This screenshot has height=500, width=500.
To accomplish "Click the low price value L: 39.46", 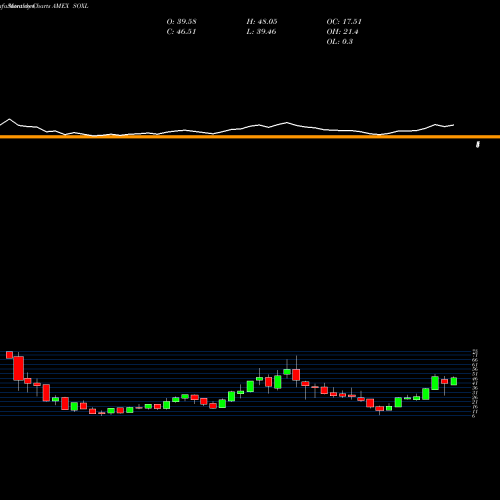I will [x=261, y=32].
